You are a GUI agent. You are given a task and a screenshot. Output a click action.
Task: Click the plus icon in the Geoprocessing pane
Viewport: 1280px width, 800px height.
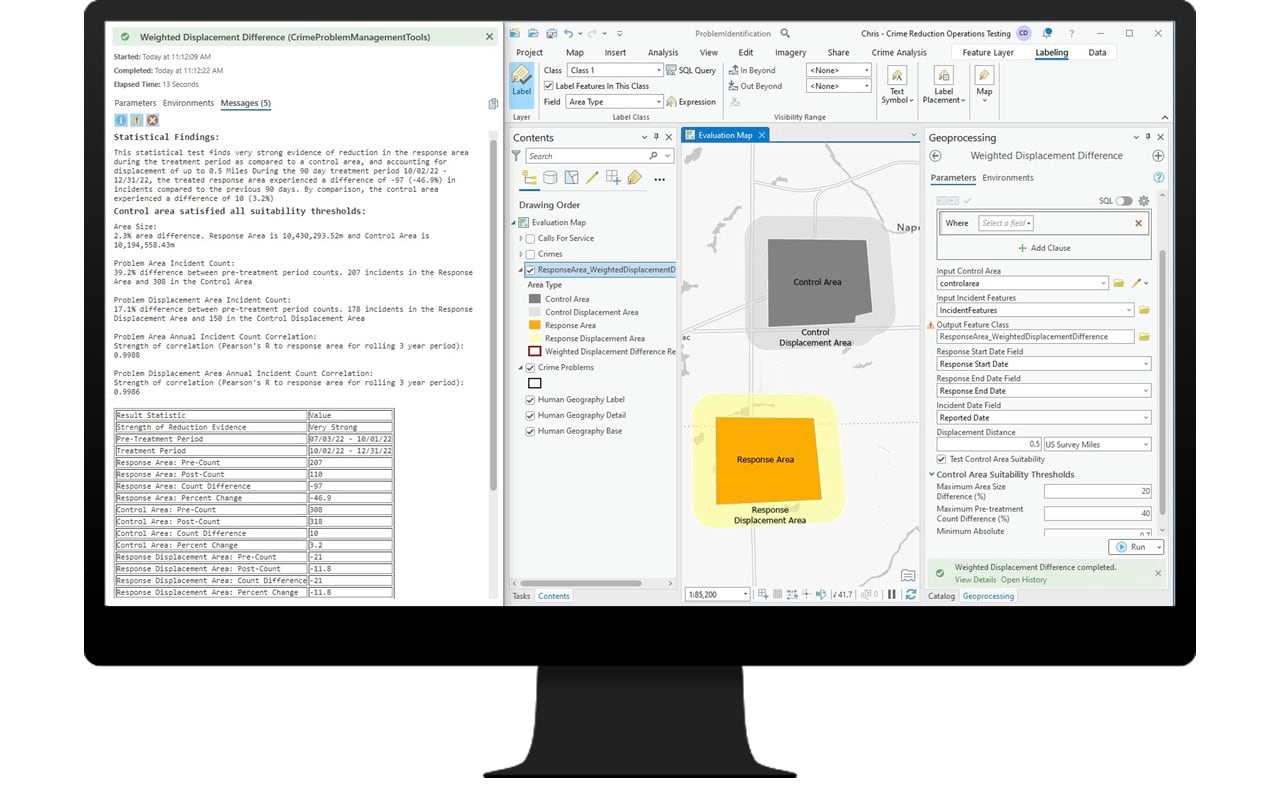click(x=1158, y=156)
